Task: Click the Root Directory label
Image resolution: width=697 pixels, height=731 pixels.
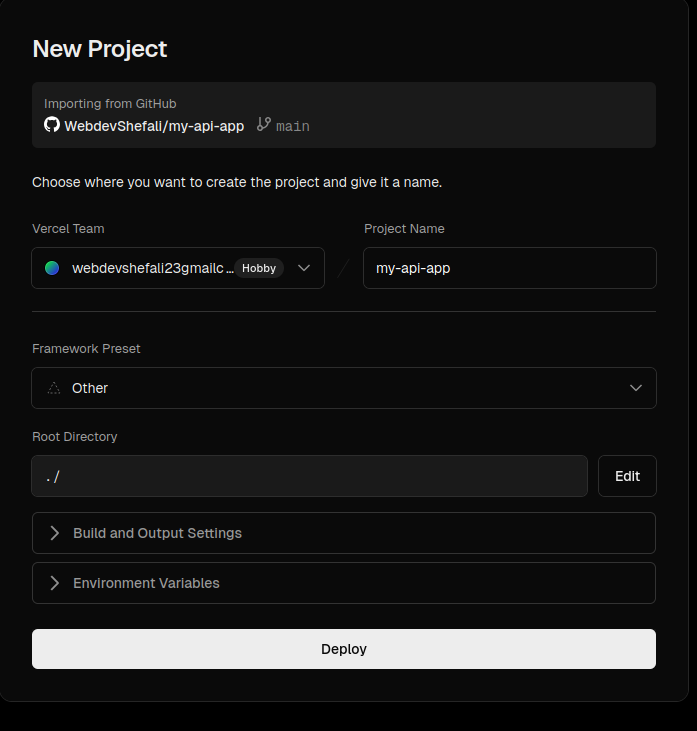Action: pos(75,437)
